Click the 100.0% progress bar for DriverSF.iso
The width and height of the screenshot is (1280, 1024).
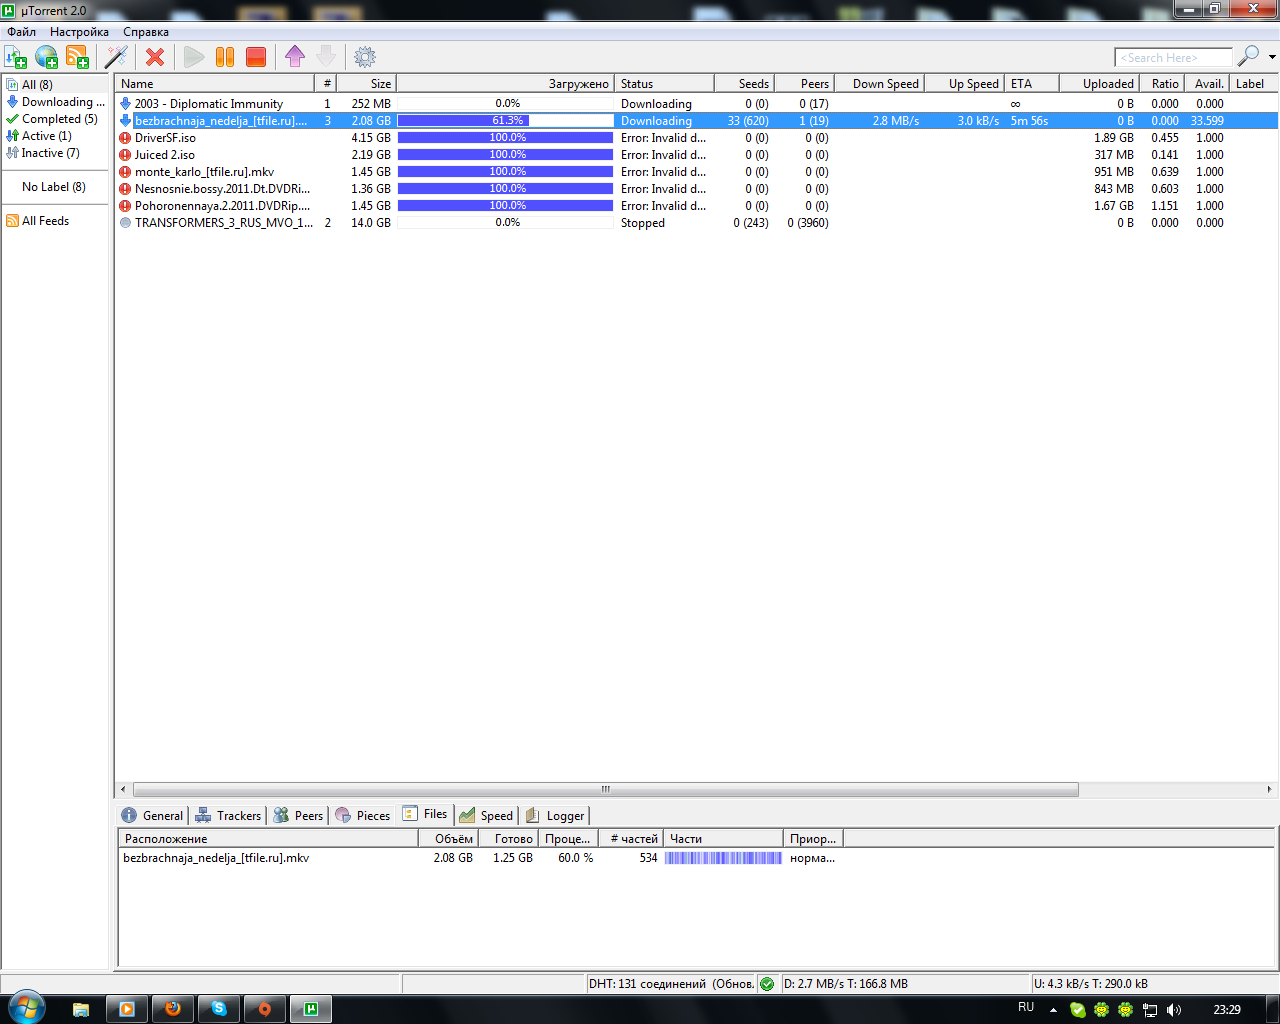point(505,138)
